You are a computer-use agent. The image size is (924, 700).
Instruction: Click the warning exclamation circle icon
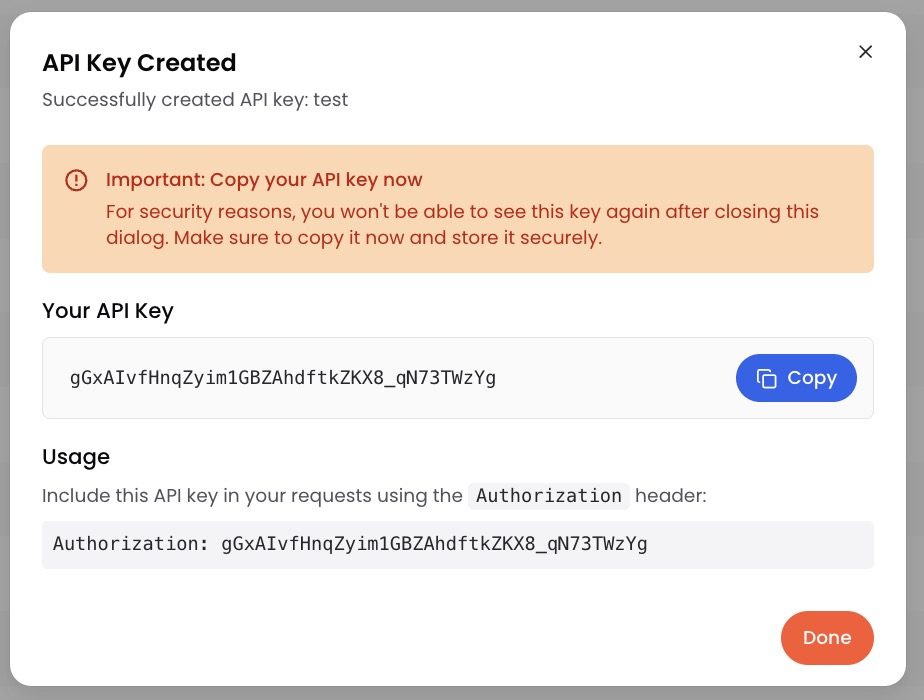(x=76, y=180)
